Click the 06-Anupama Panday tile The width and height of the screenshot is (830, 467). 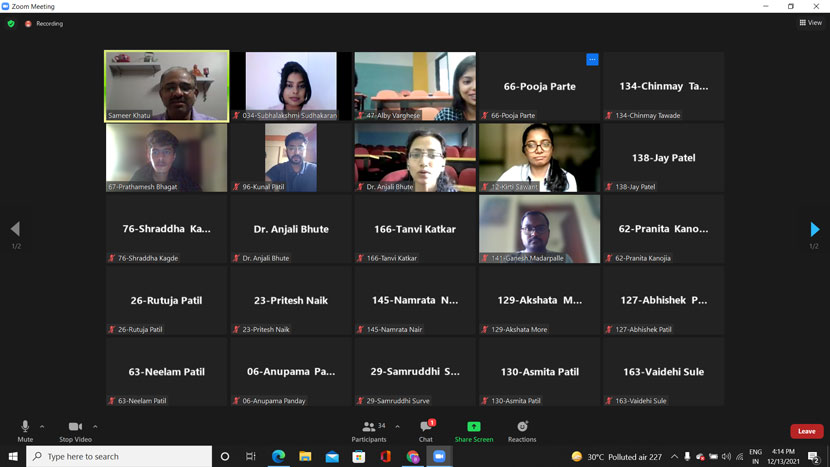coord(291,372)
